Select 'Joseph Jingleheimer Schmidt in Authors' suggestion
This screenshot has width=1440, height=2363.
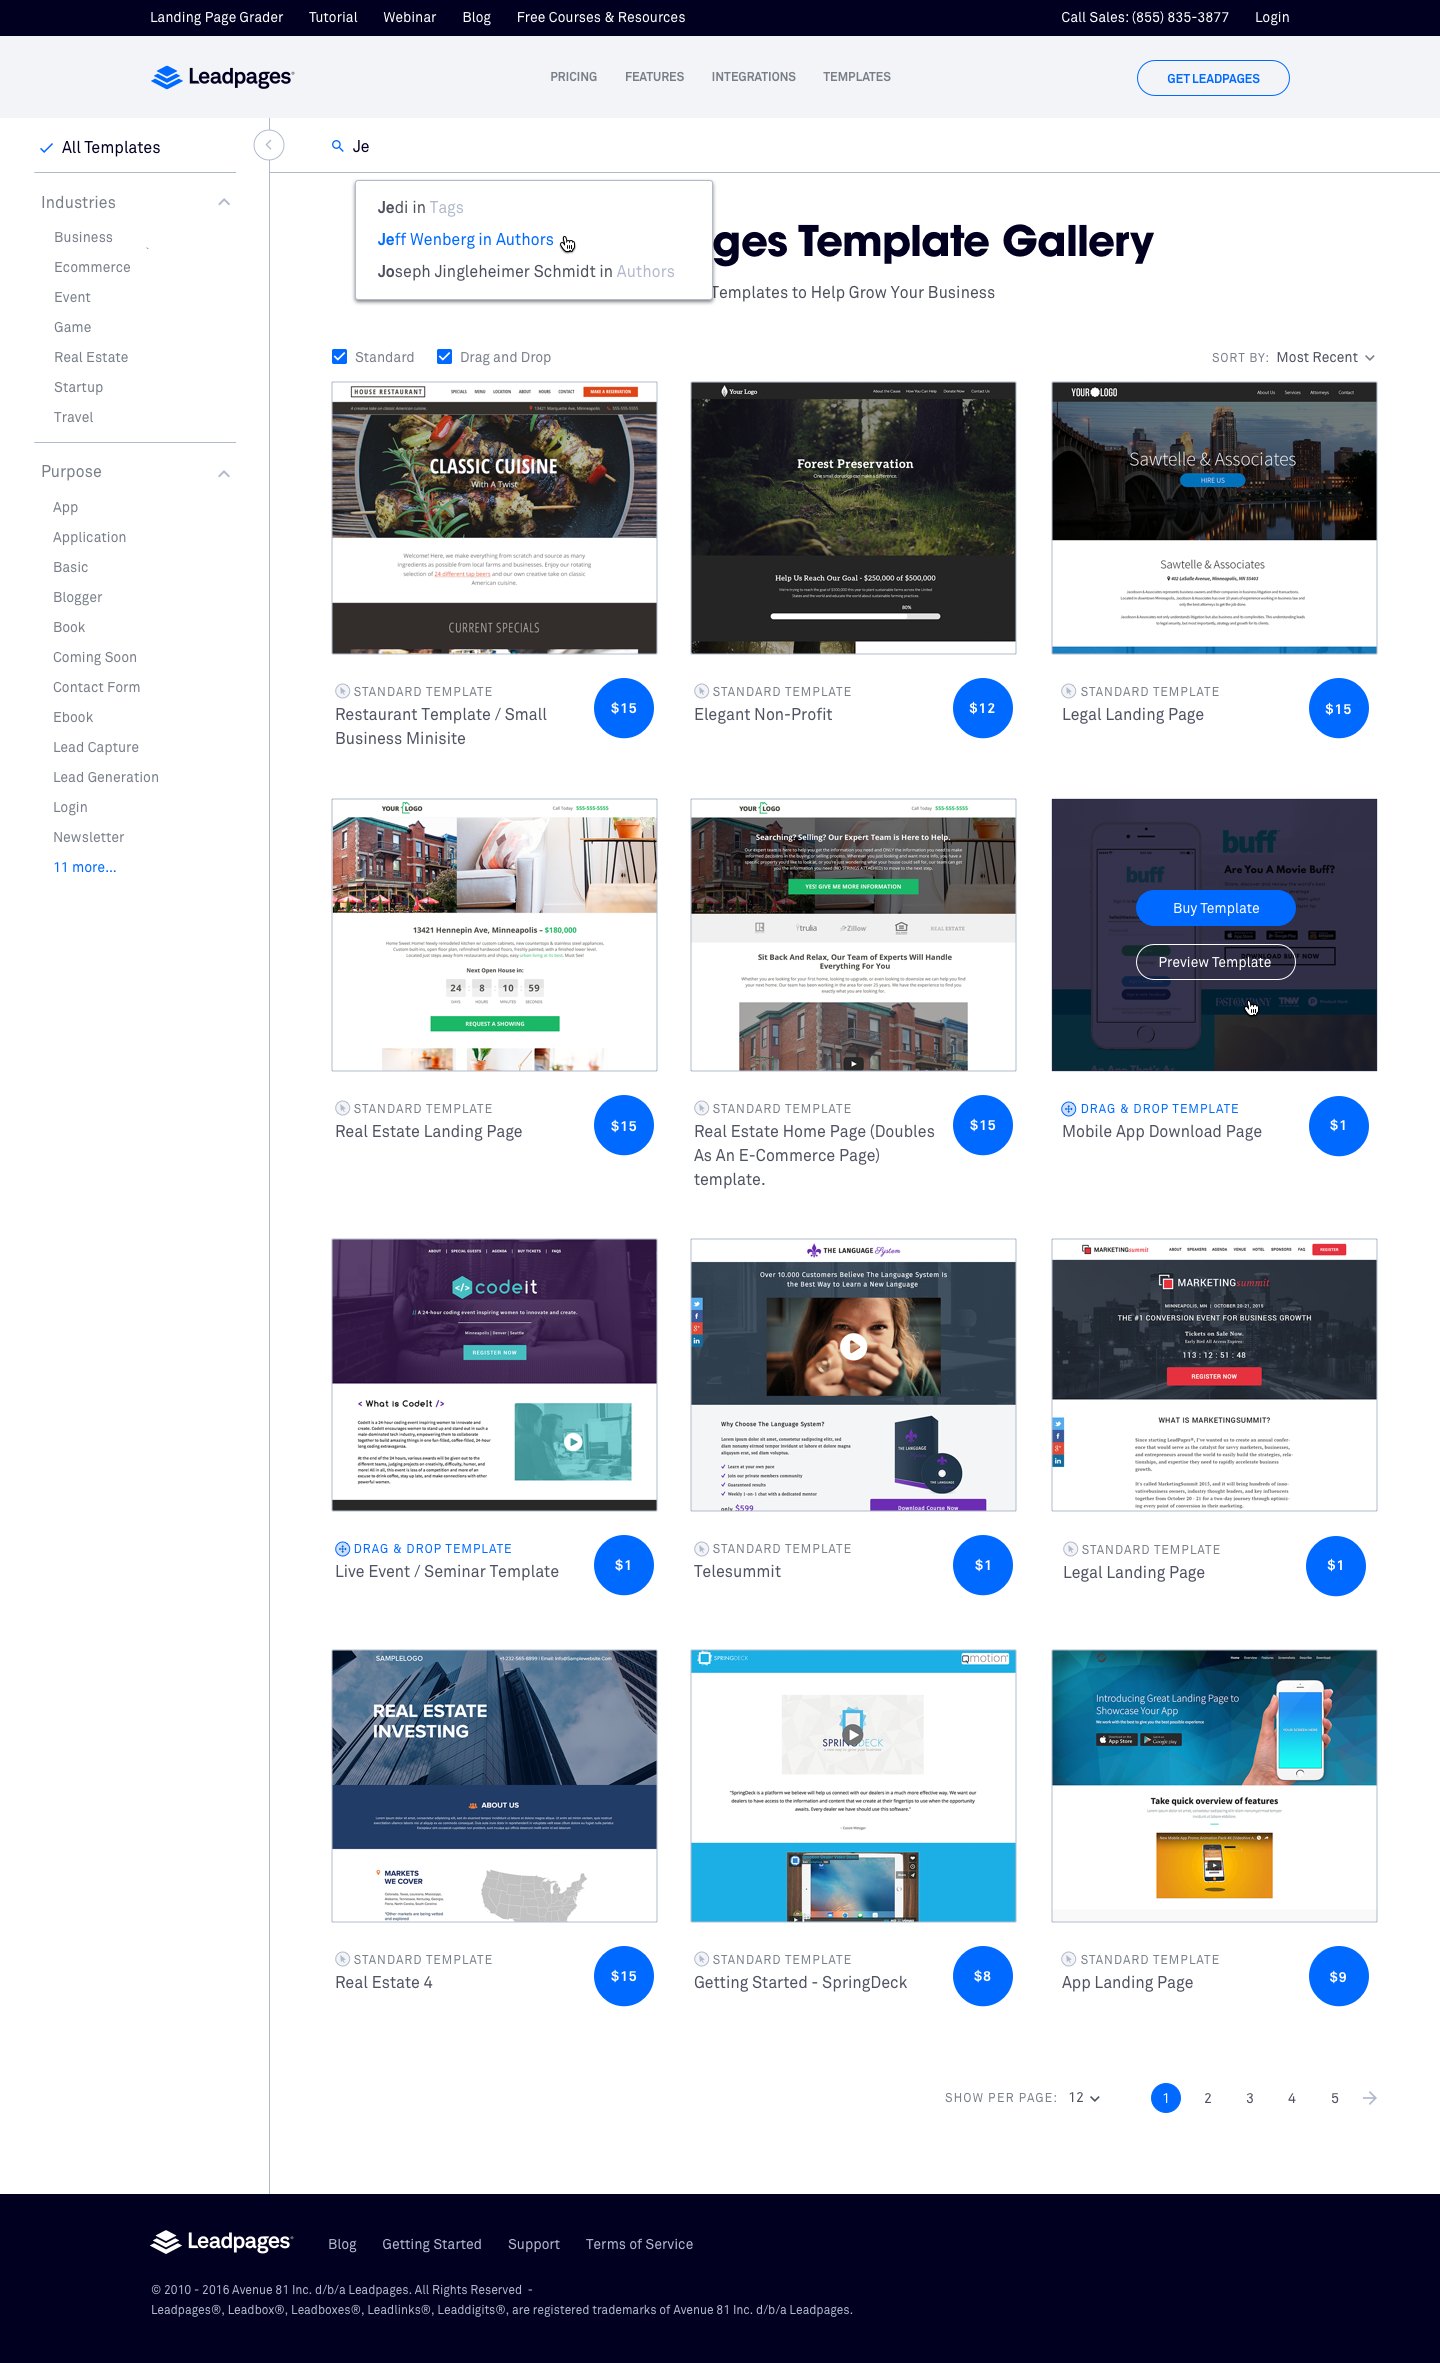pos(526,271)
